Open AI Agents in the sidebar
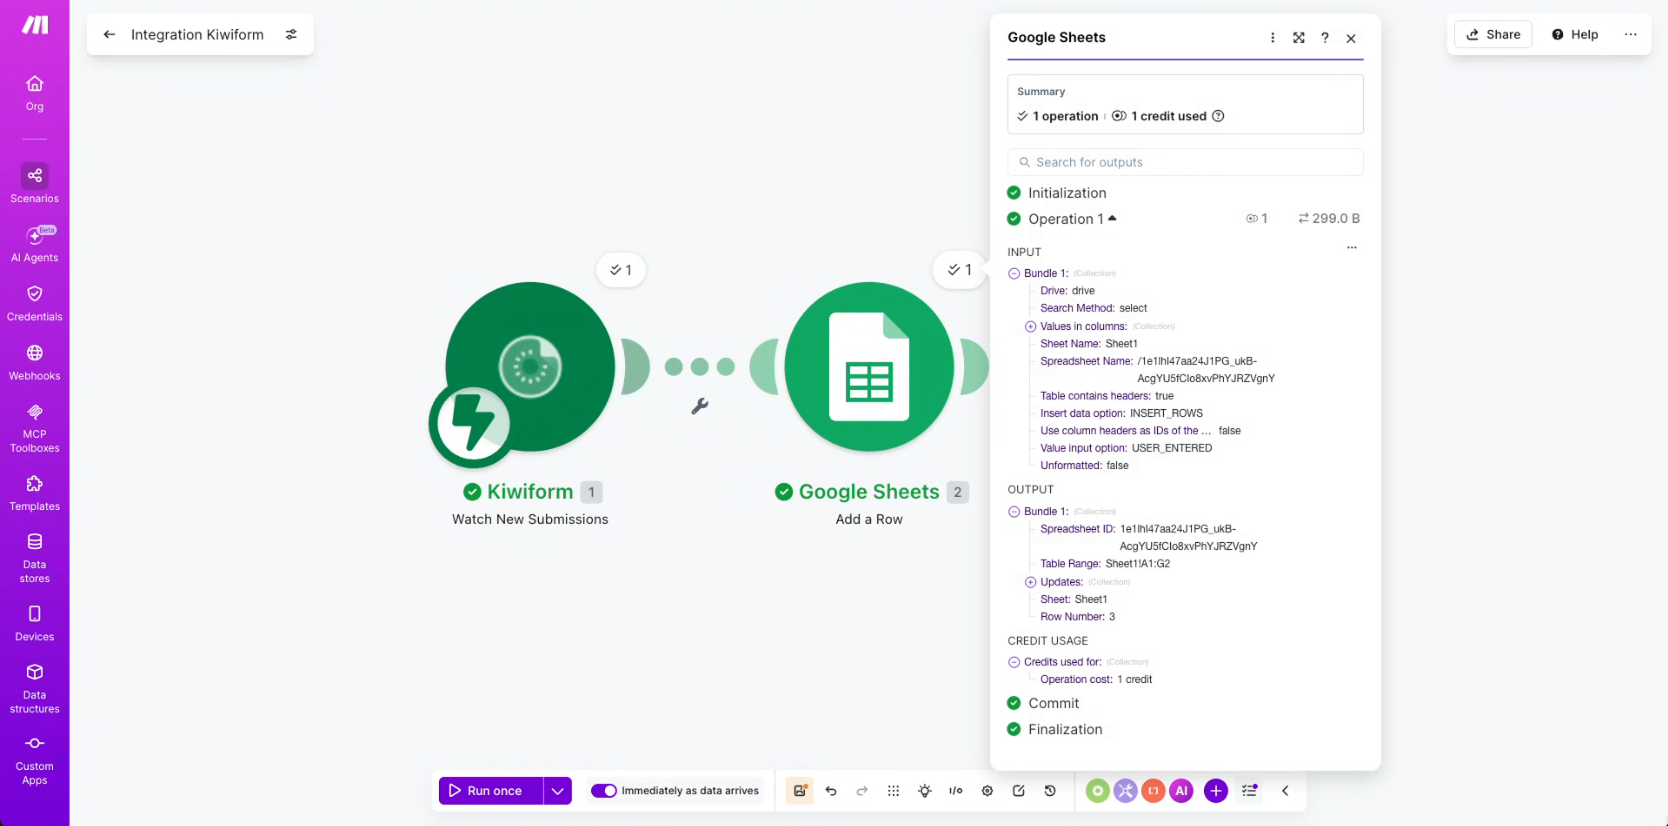Screen dimensions: 1668x826 click(x=35, y=244)
